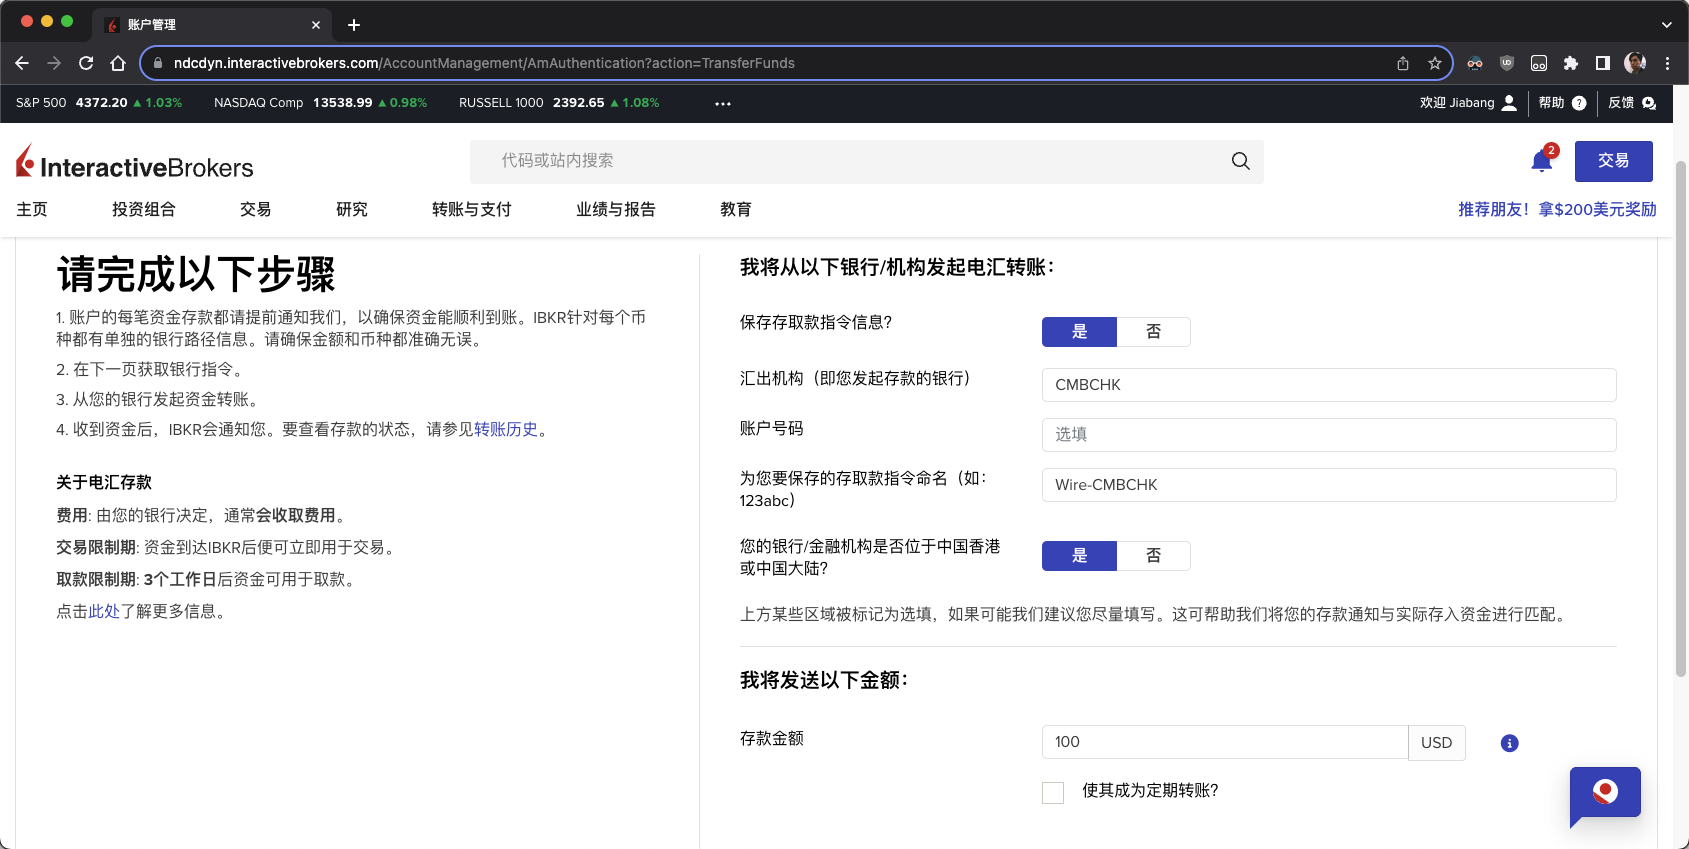Open the chat assistant widget
The image size is (1689, 849).
tap(1604, 793)
